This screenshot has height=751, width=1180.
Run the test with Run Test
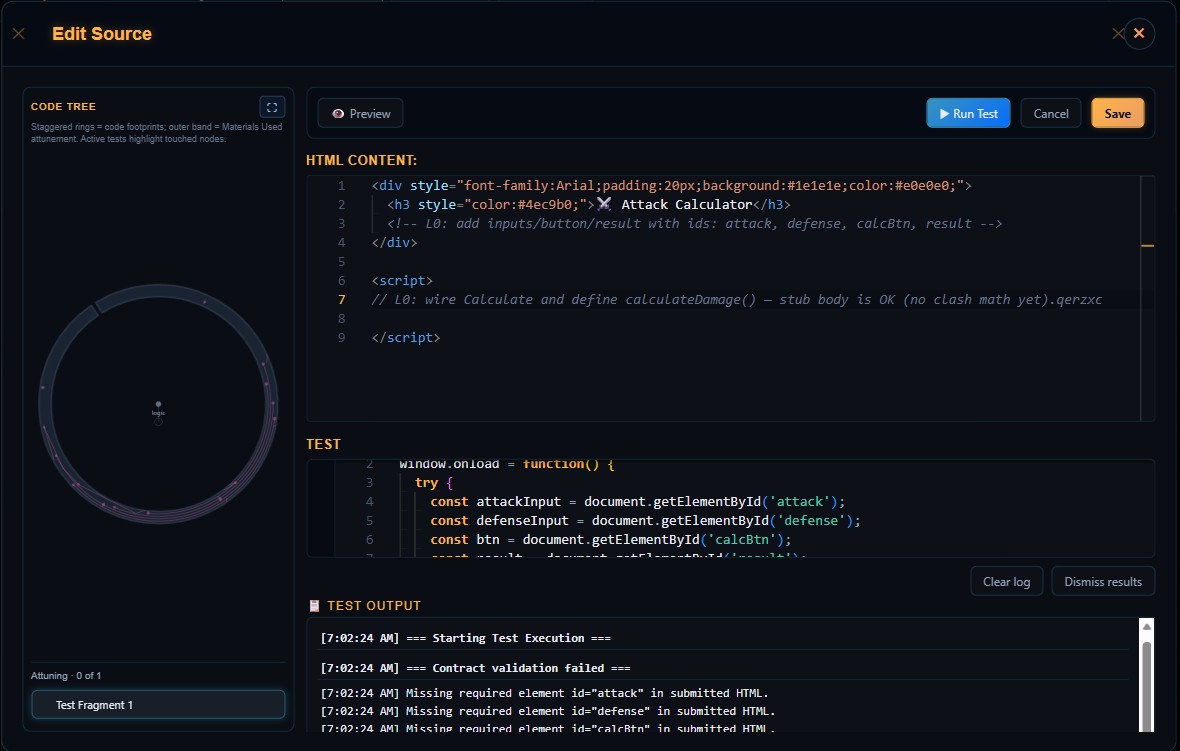(x=968, y=114)
